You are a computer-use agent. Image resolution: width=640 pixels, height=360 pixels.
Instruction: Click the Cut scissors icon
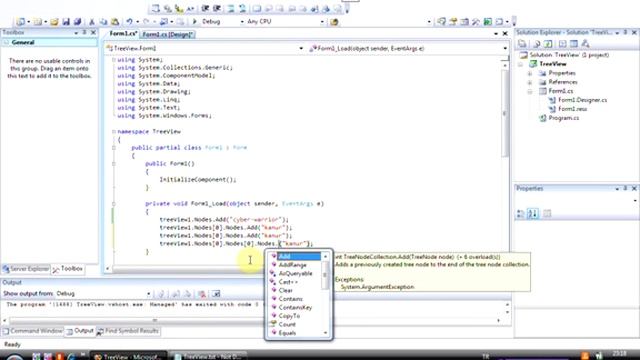(92, 22)
